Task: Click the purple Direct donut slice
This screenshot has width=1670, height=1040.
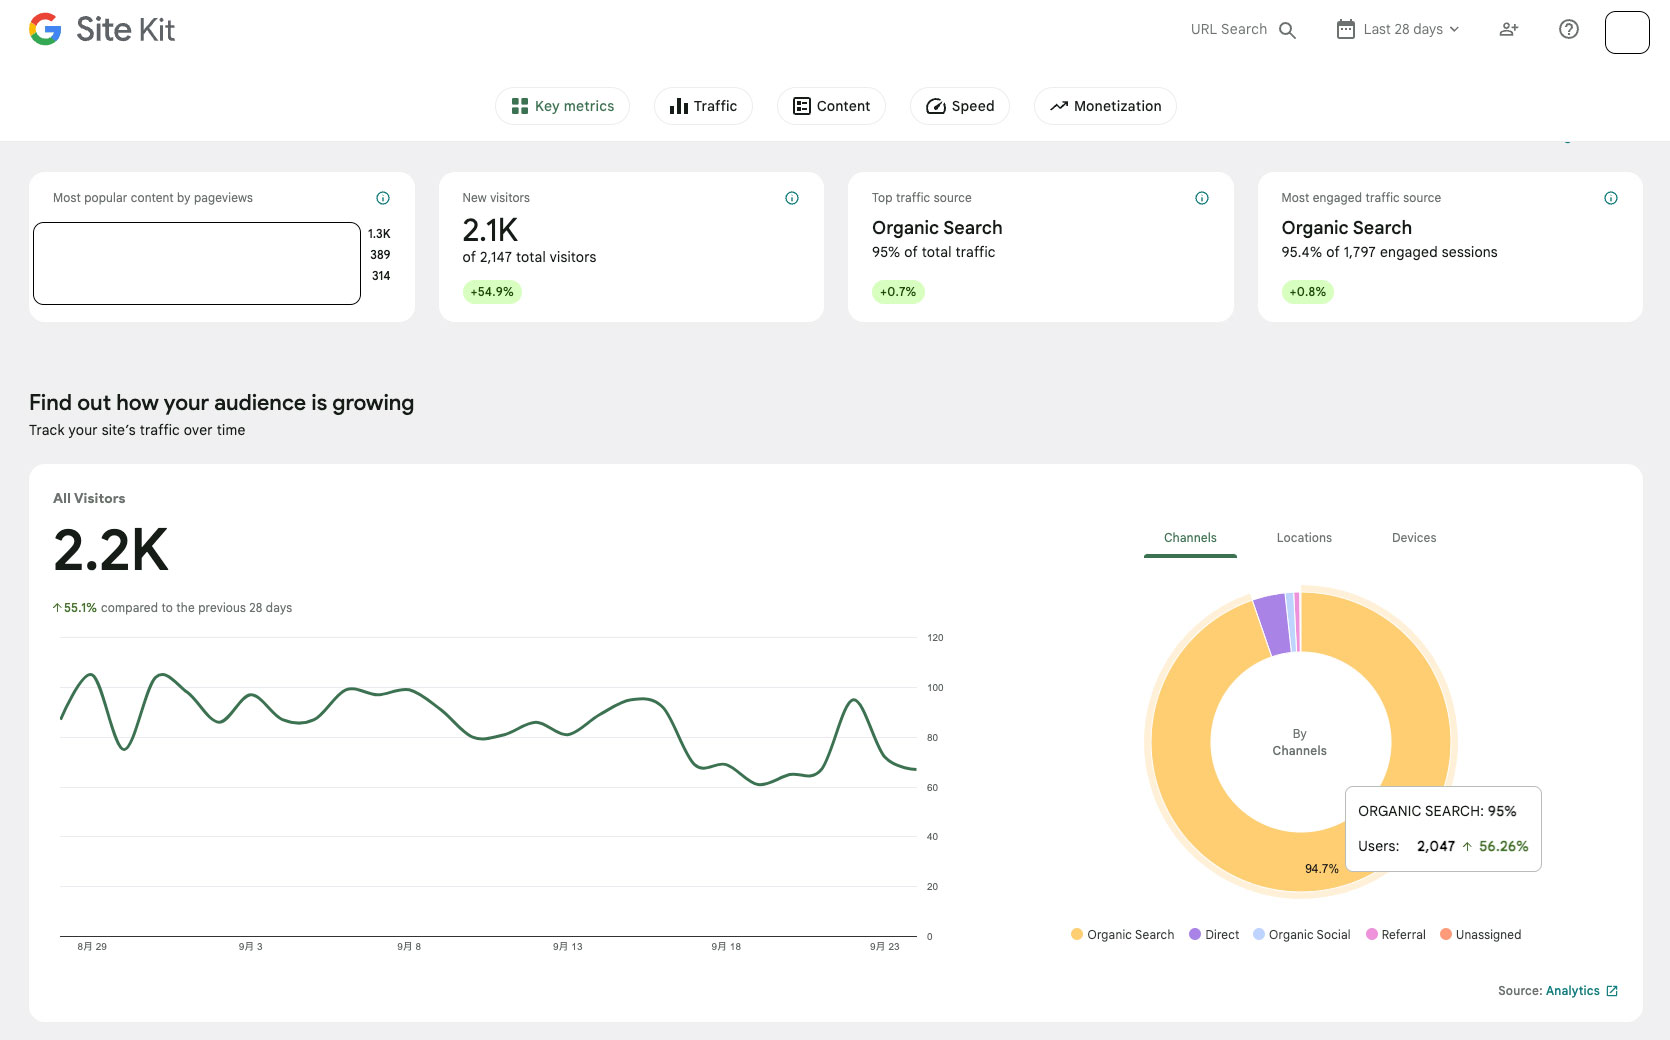Action: (1272, 625)
